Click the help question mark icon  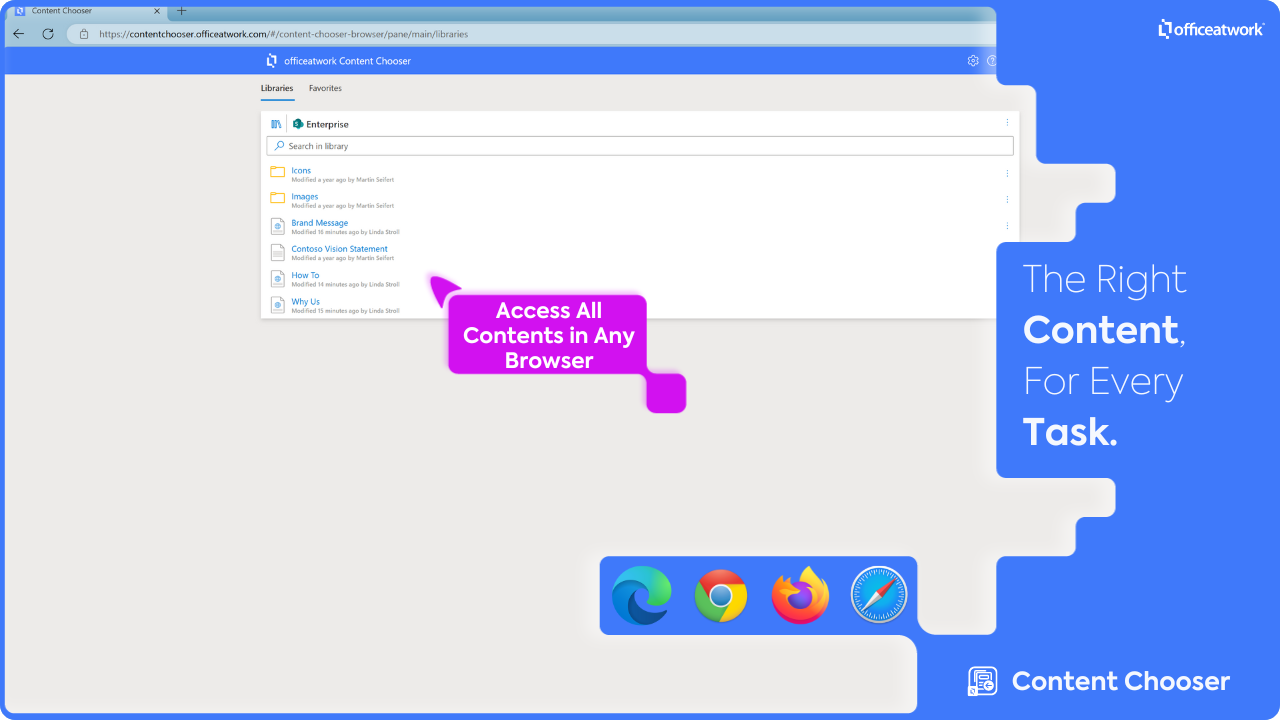tap(992, 61)
